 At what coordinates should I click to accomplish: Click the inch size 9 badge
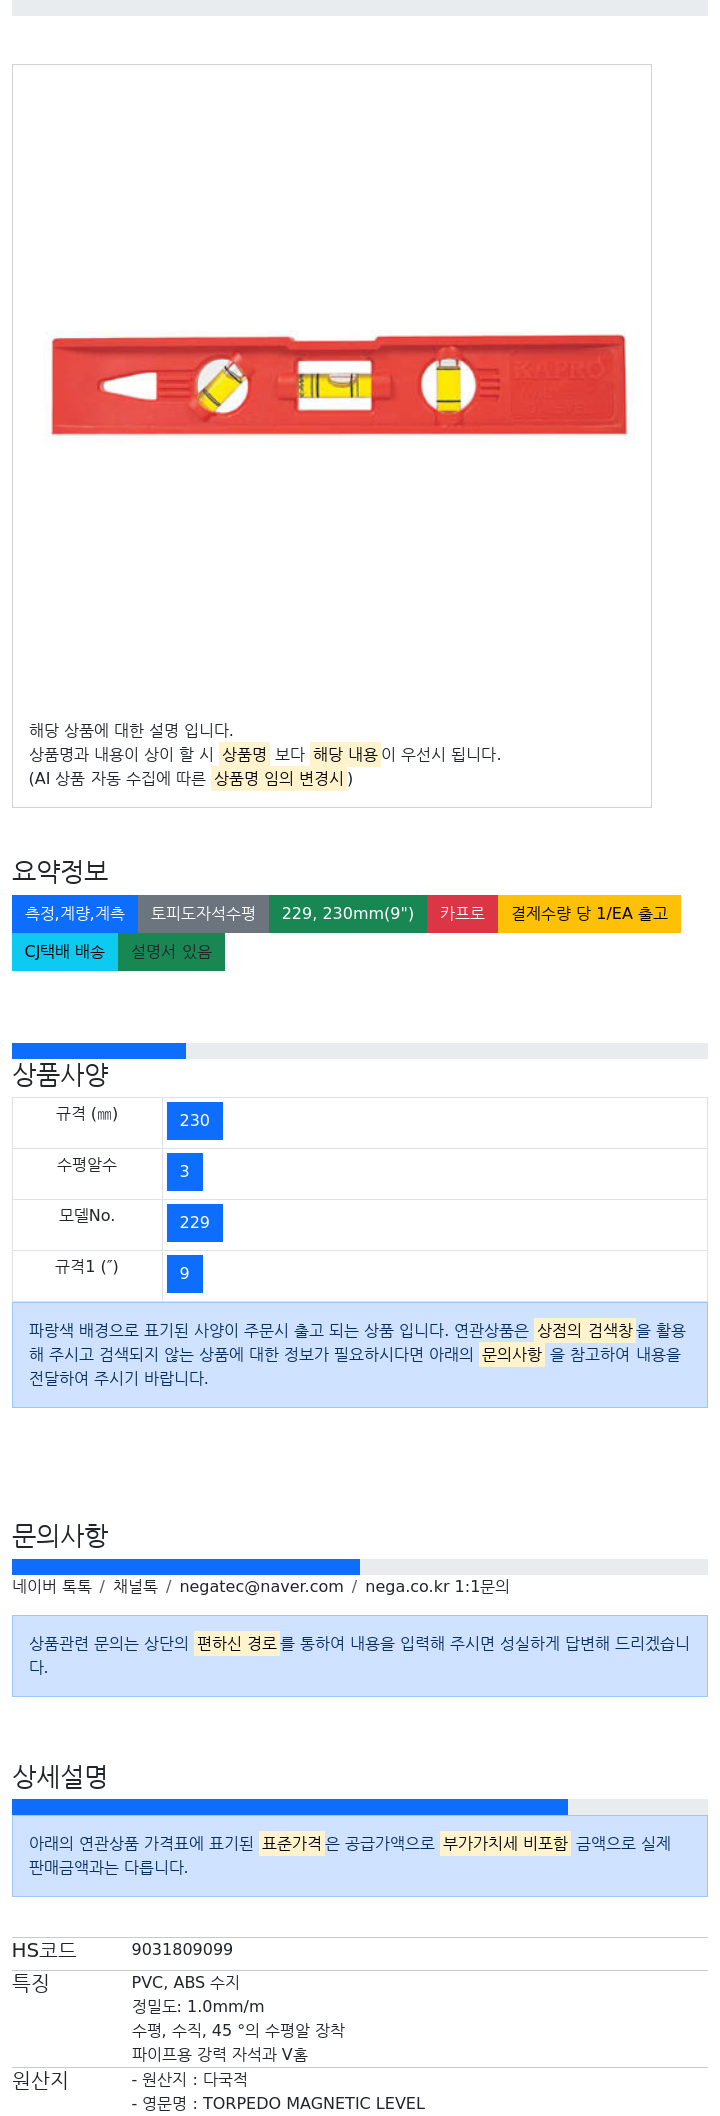tap(185, 1274)
